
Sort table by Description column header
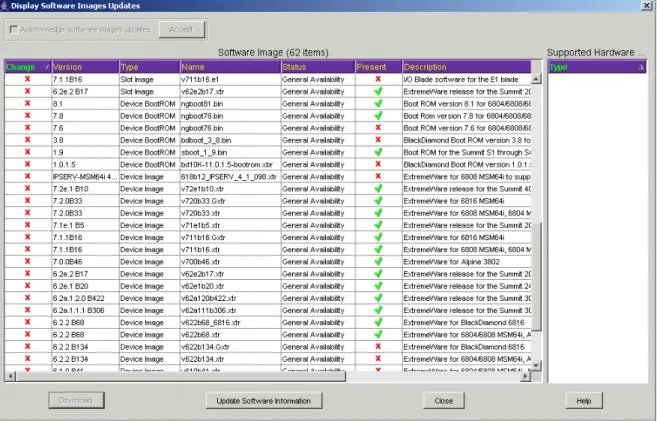point(467,67)
